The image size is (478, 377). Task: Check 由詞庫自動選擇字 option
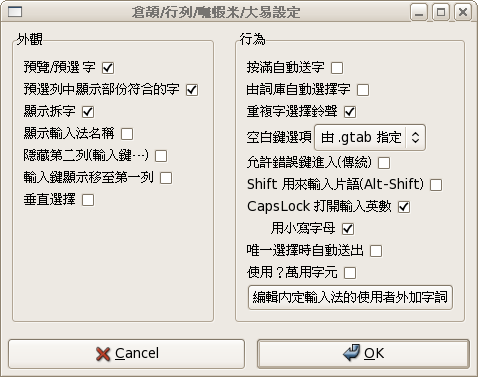click(x=363, y=90)
